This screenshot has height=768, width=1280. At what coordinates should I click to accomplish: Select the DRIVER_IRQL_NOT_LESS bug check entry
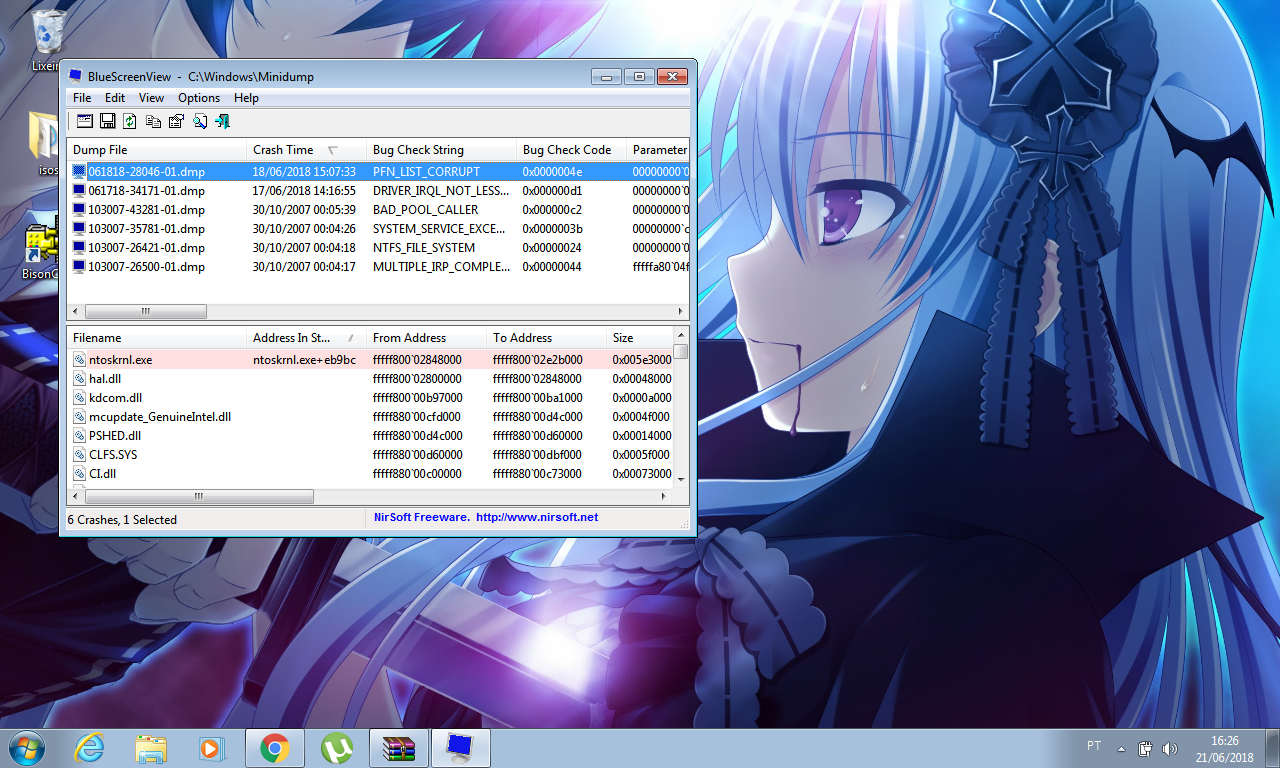(441, 191)
